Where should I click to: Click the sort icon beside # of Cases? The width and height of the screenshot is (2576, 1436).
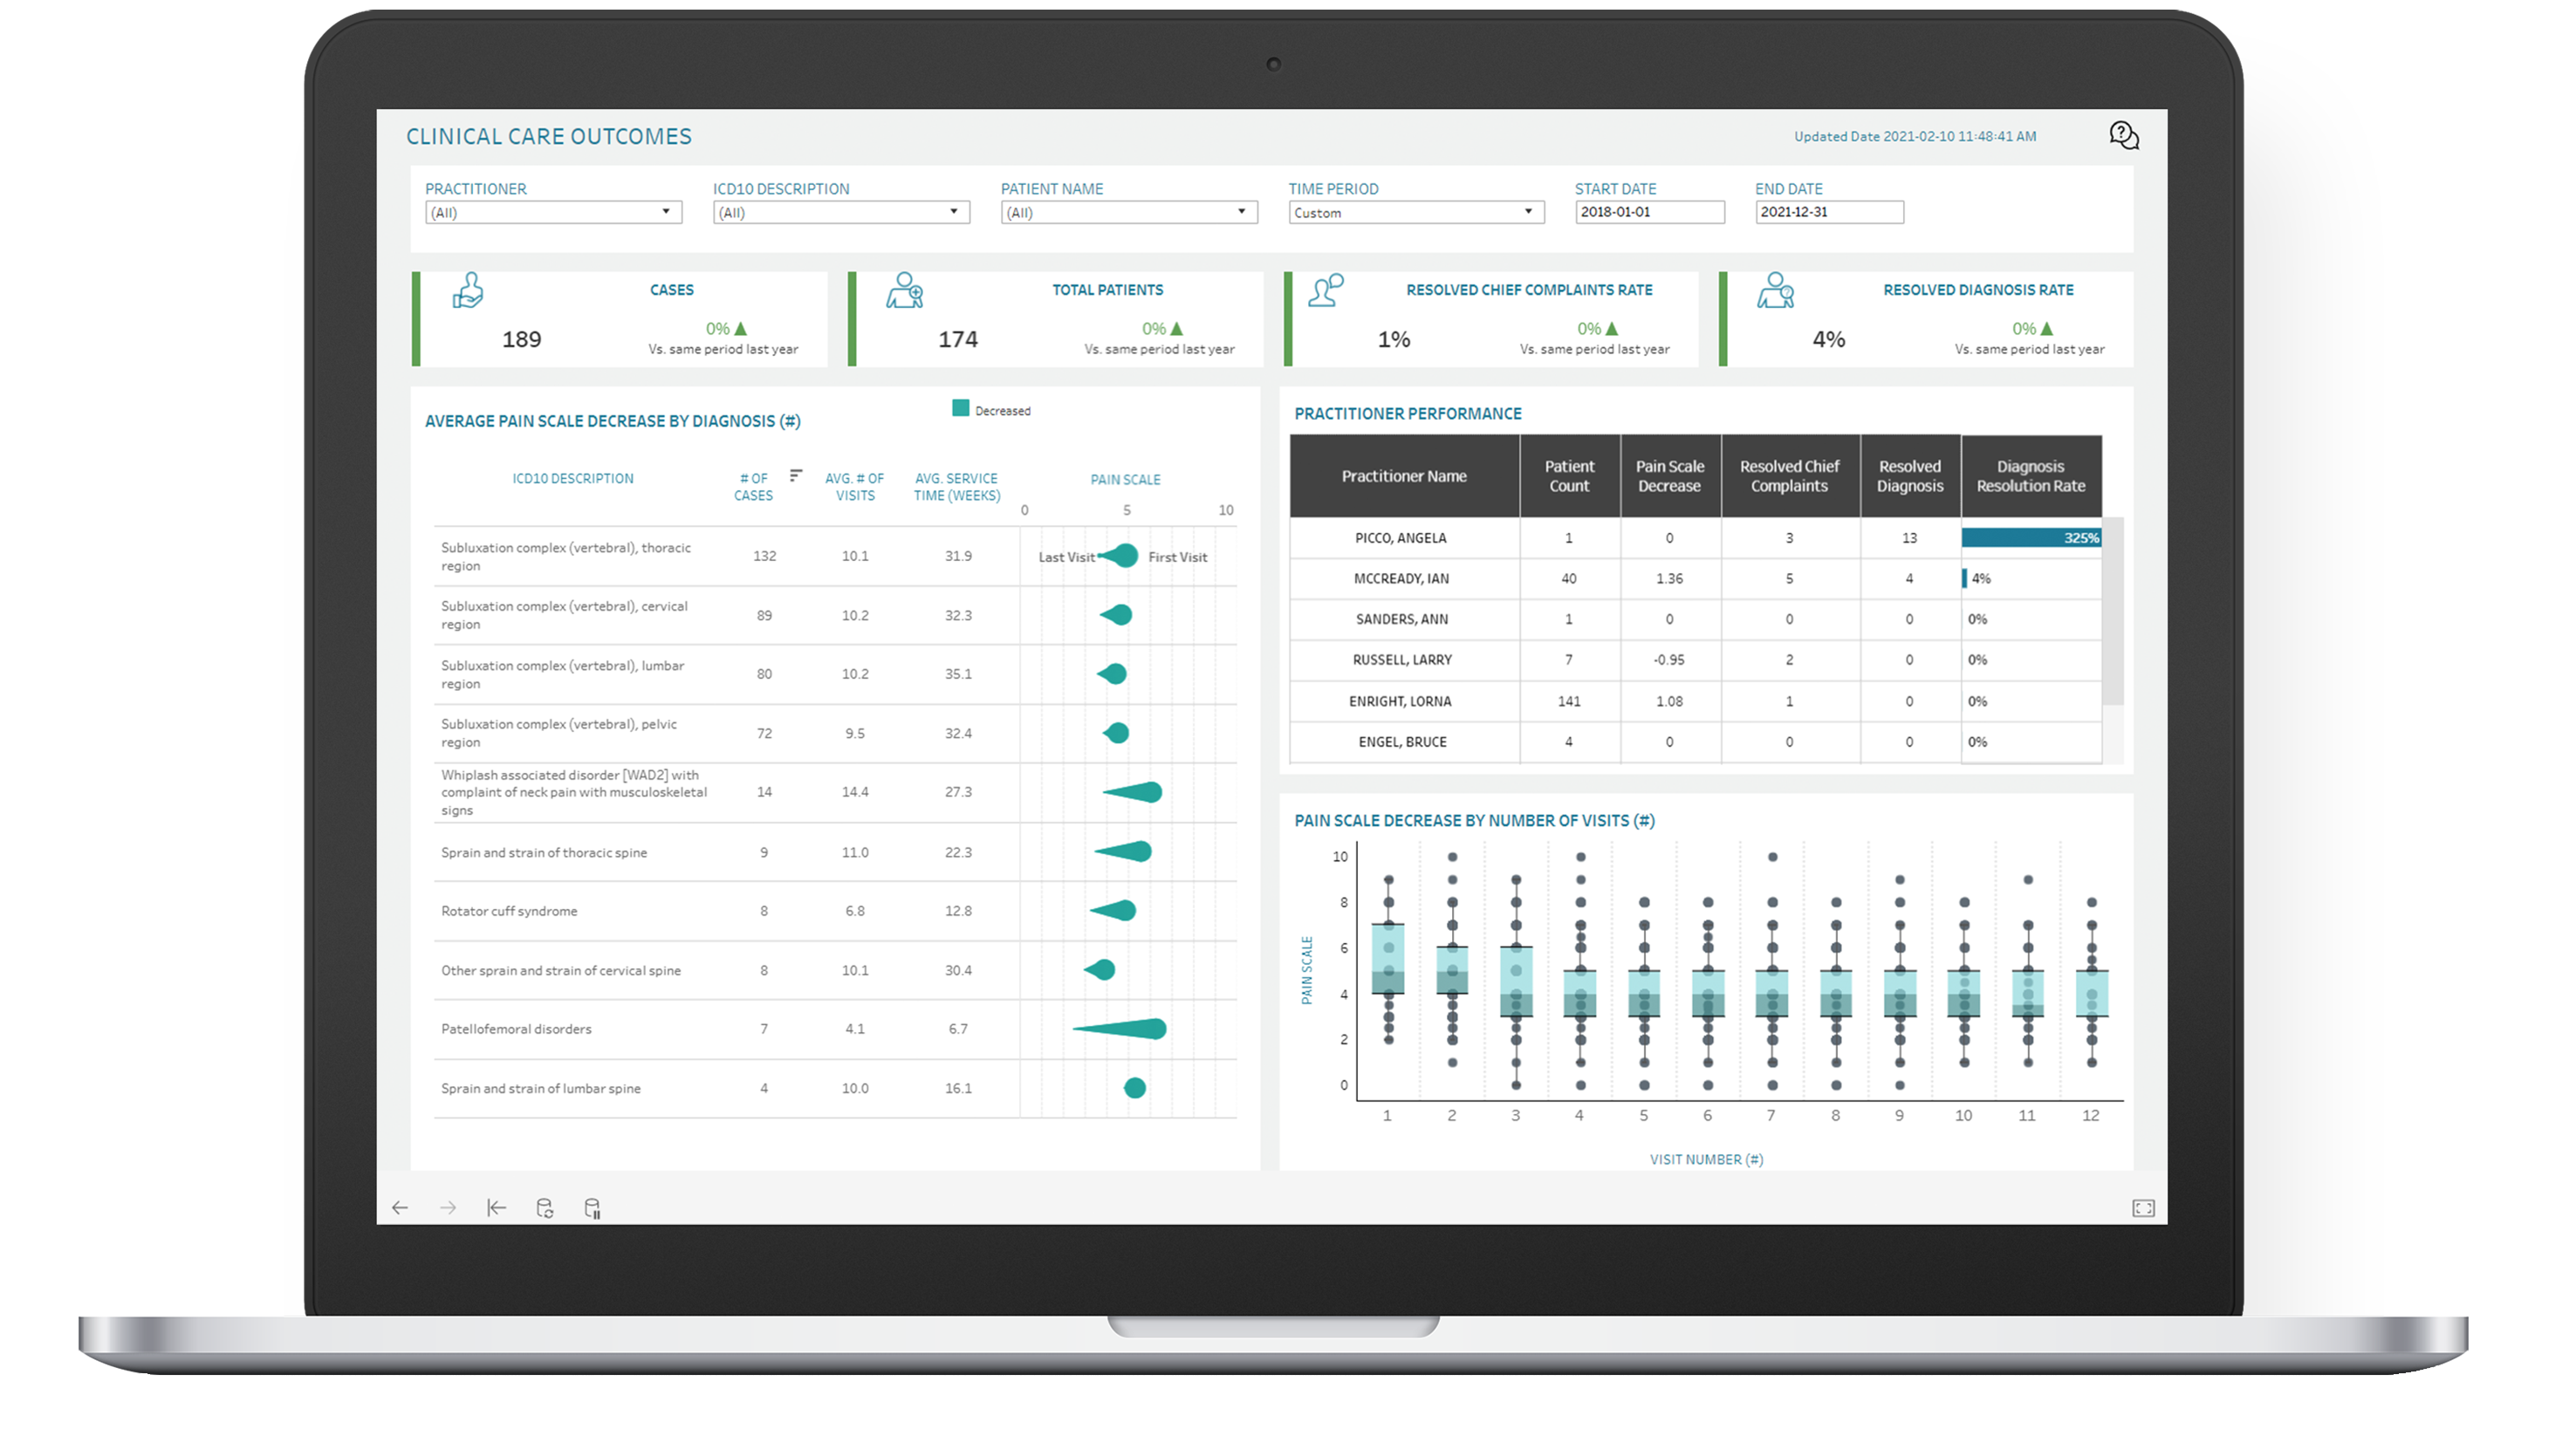[x=796, y=476]
